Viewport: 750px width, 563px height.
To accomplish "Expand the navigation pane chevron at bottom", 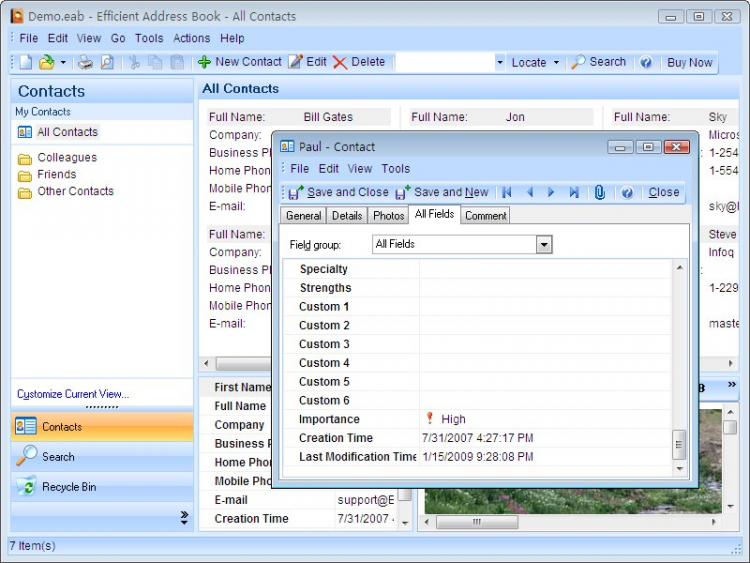I will 184,518.
